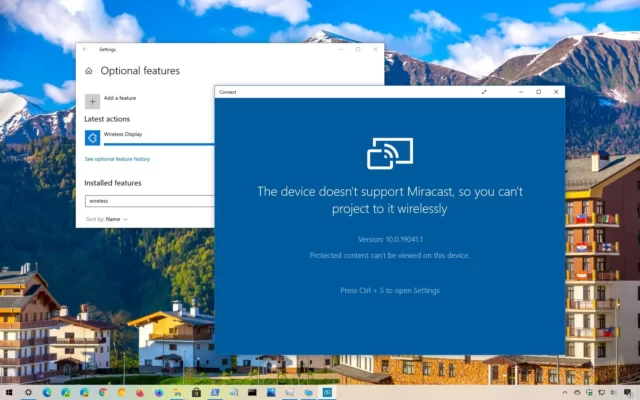Viewport: 640px width, 400px height.
Task: Launch purple Firefox Nightly from the taskbar
Action: click(159, 393)
